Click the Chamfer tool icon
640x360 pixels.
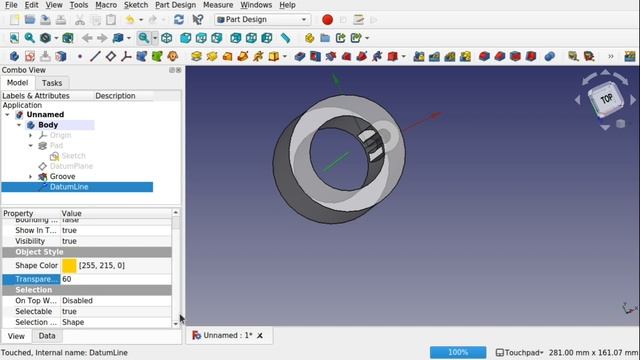click(500, 56)
